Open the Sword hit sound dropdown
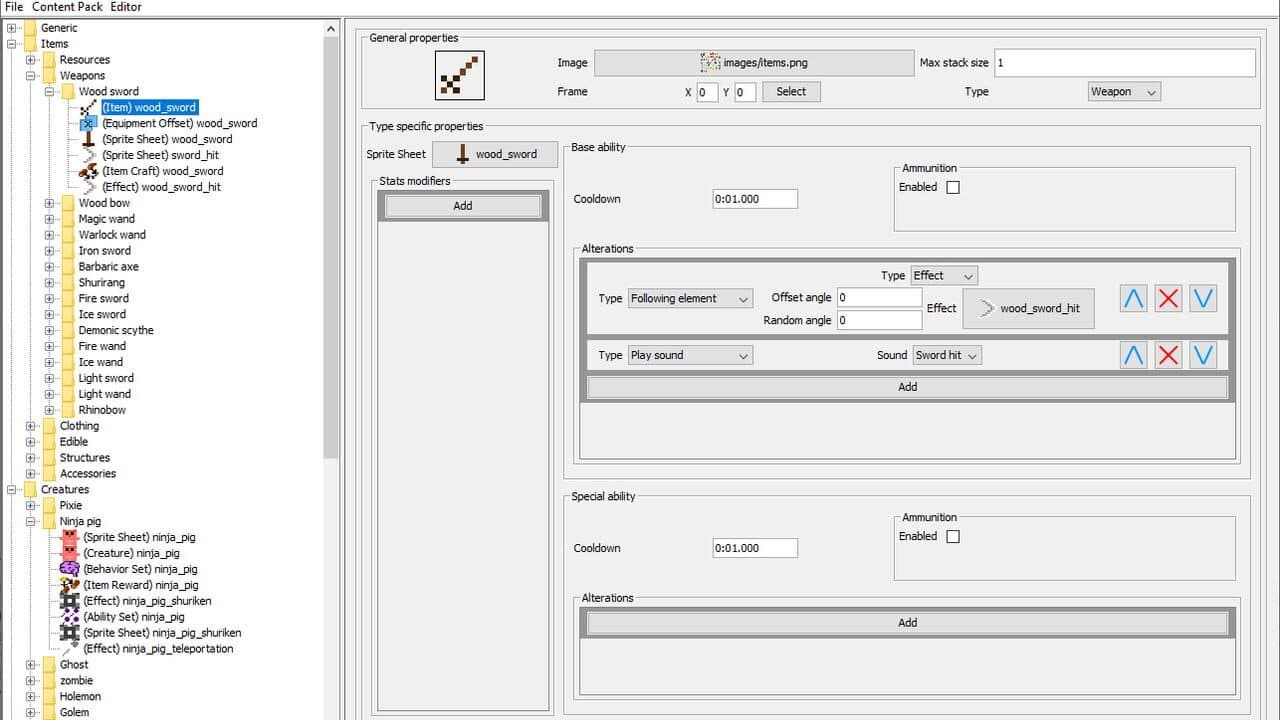 click(946, 355)
